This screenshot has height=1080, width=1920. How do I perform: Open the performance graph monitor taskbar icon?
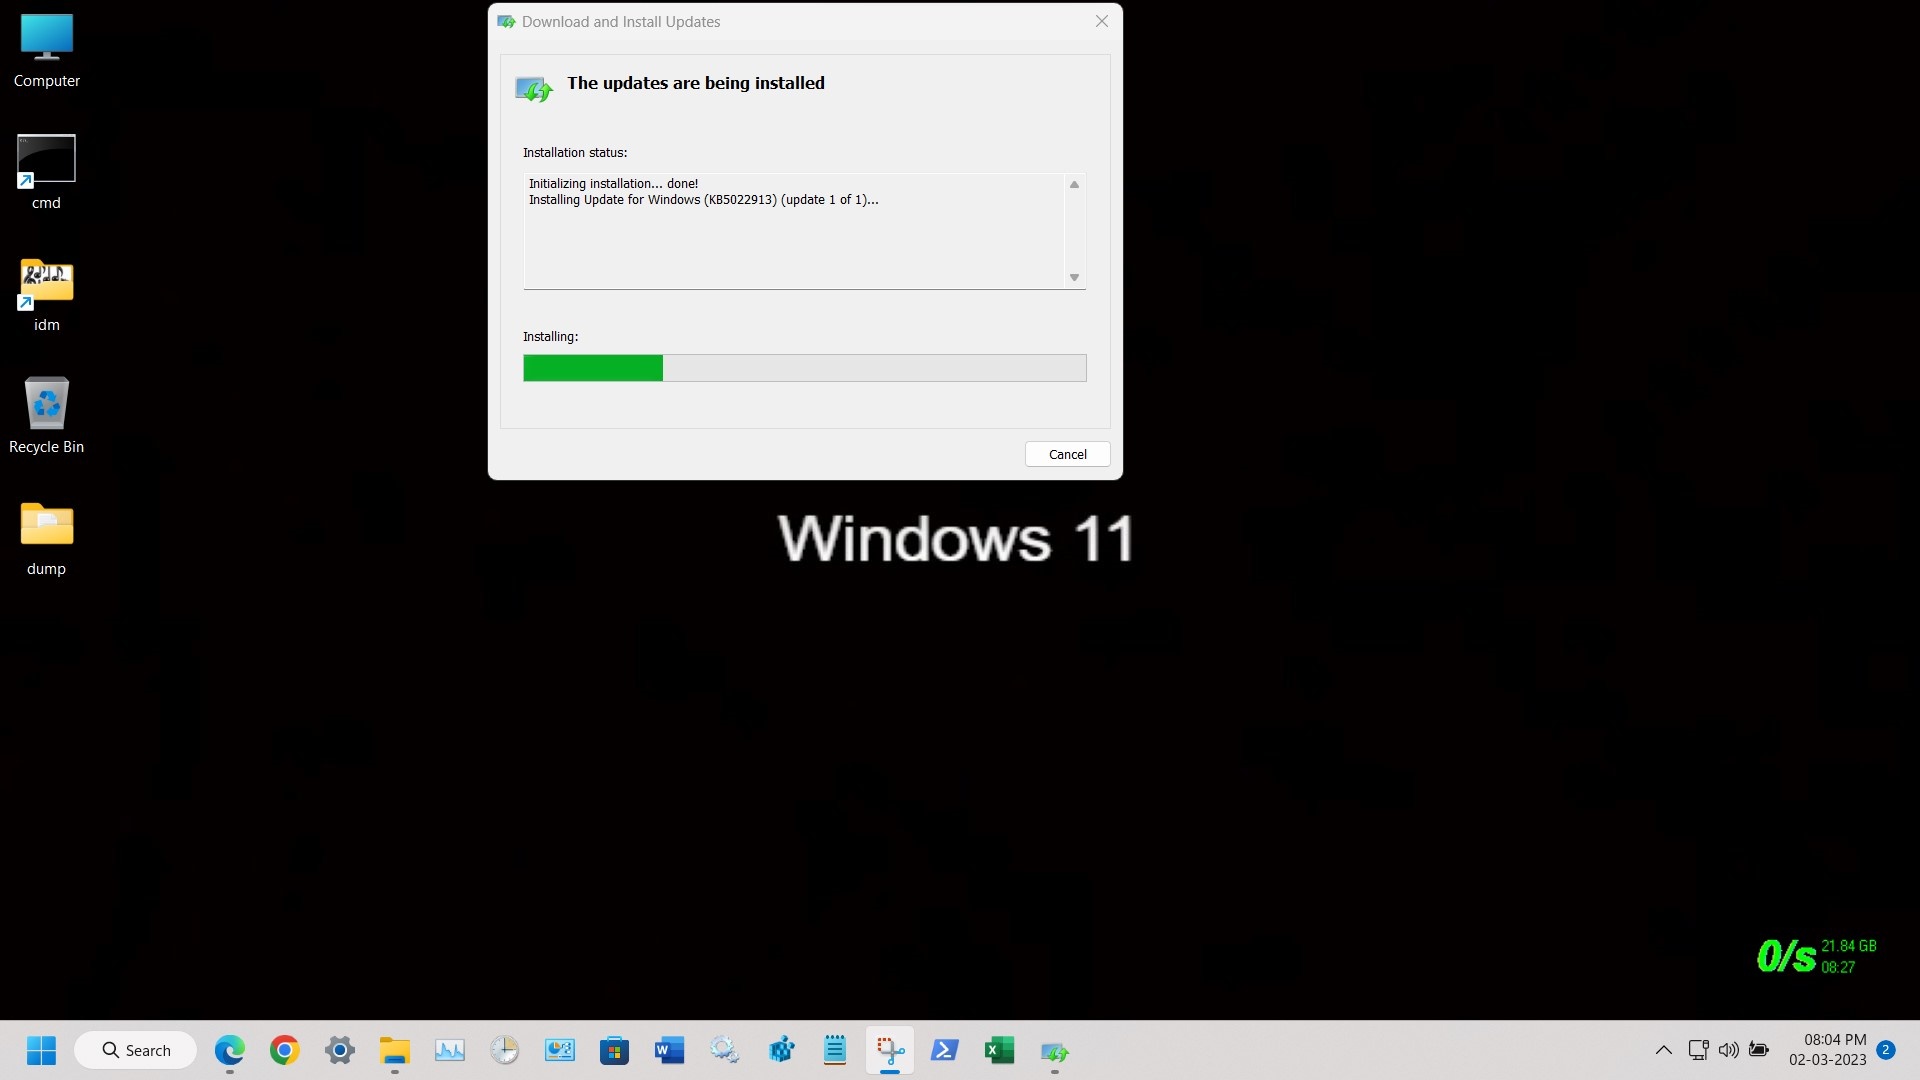click(x=450, y=1050)
